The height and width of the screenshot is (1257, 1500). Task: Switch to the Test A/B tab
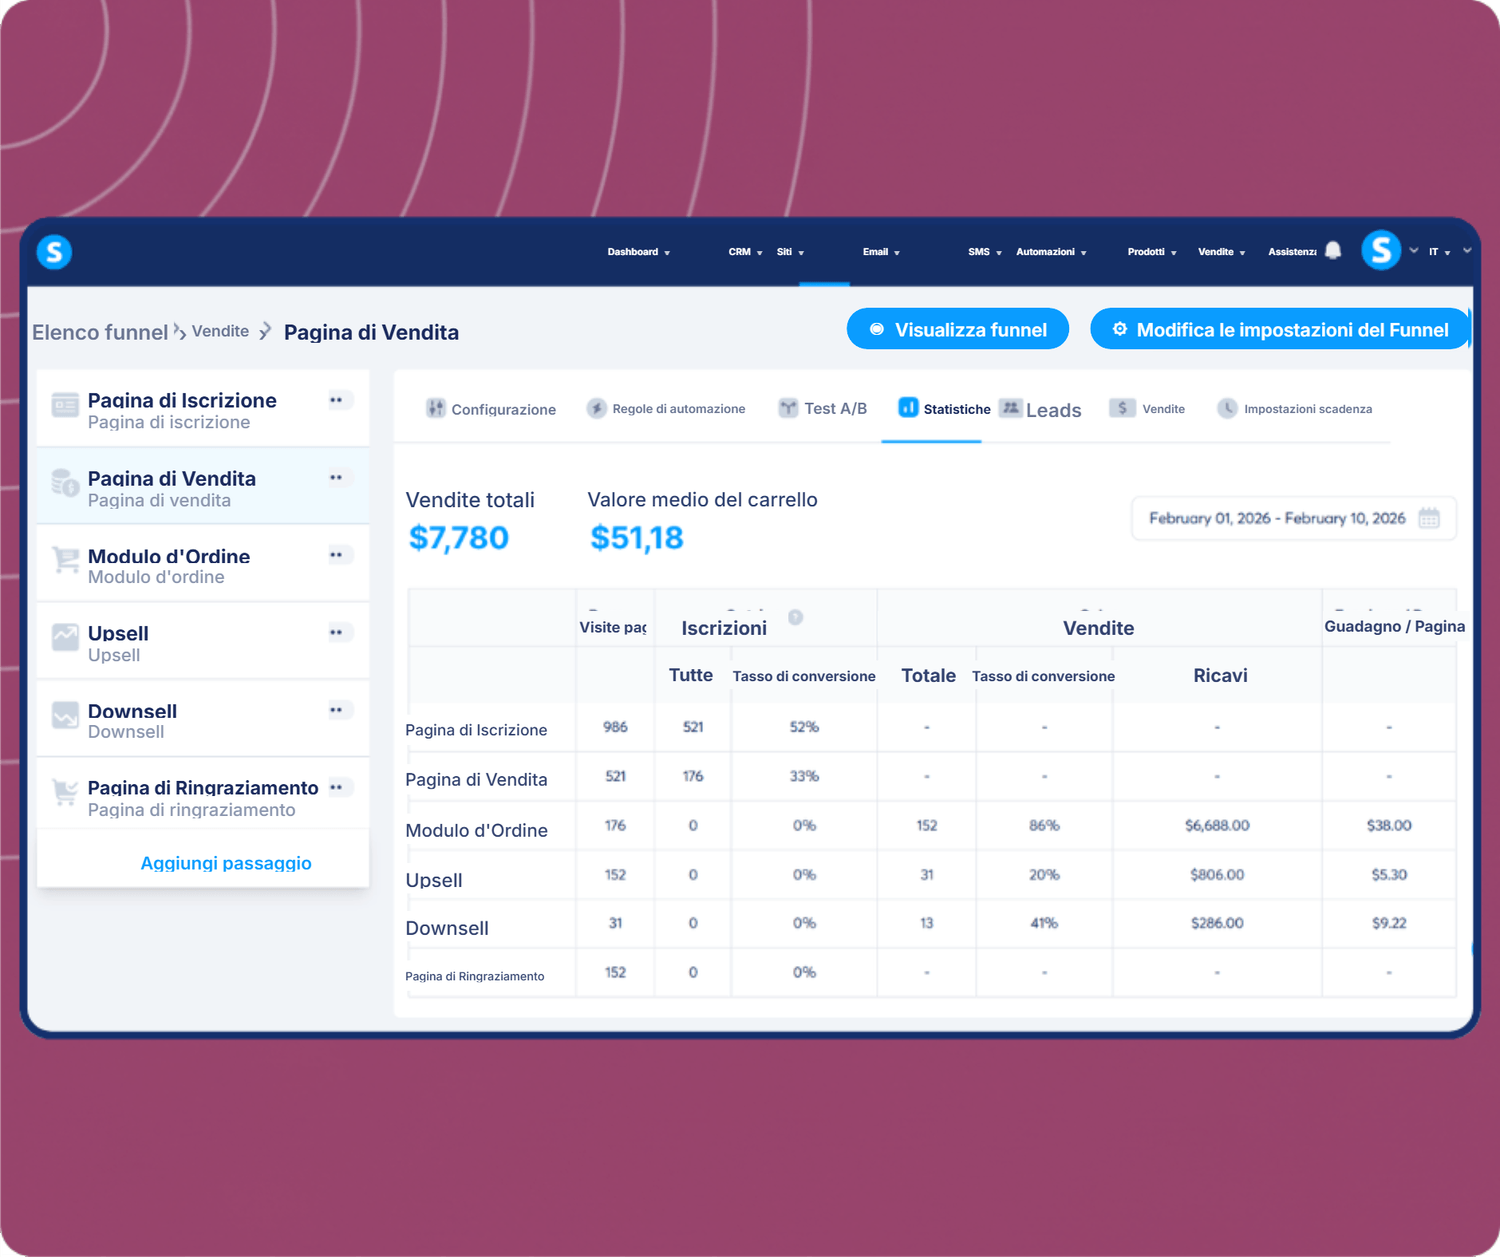click(822, 409)
